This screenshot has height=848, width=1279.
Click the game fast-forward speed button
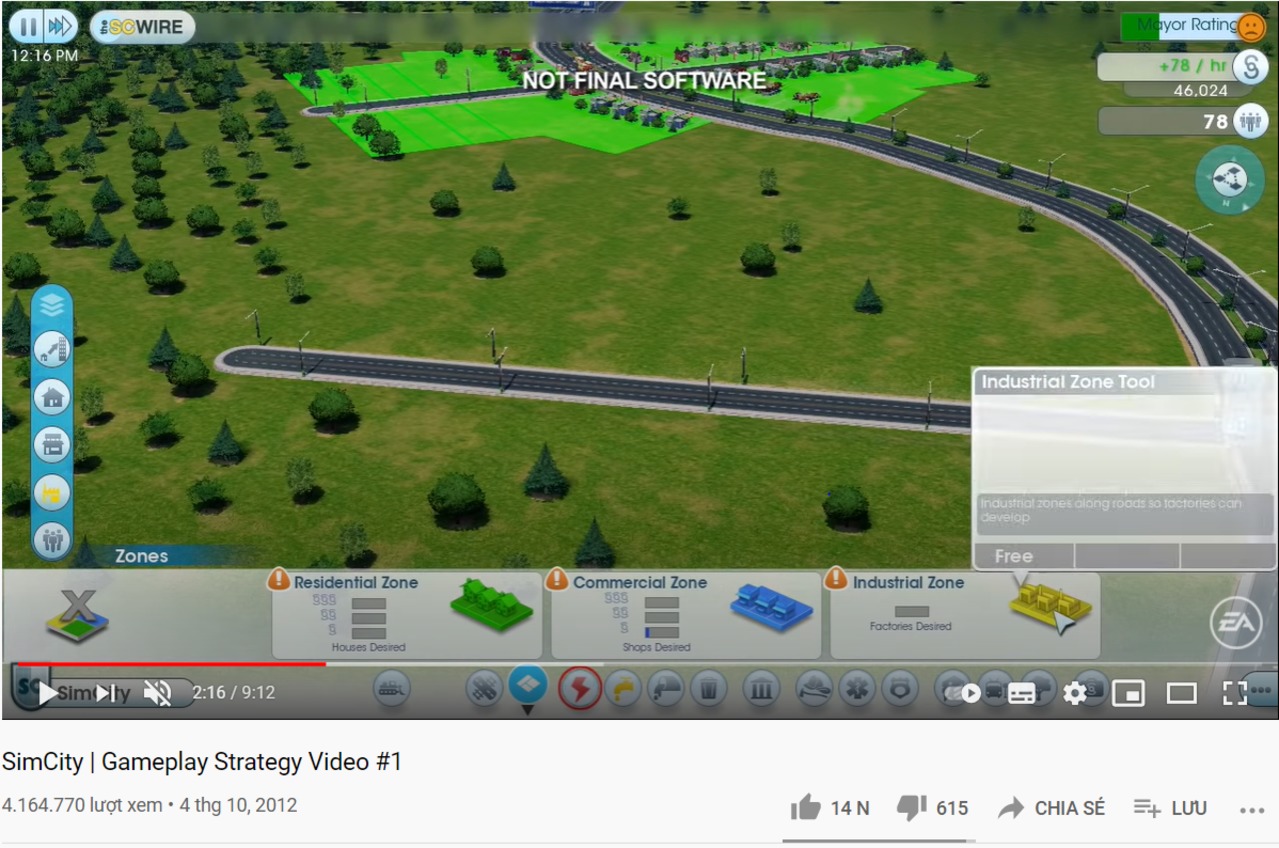(60, 26)
